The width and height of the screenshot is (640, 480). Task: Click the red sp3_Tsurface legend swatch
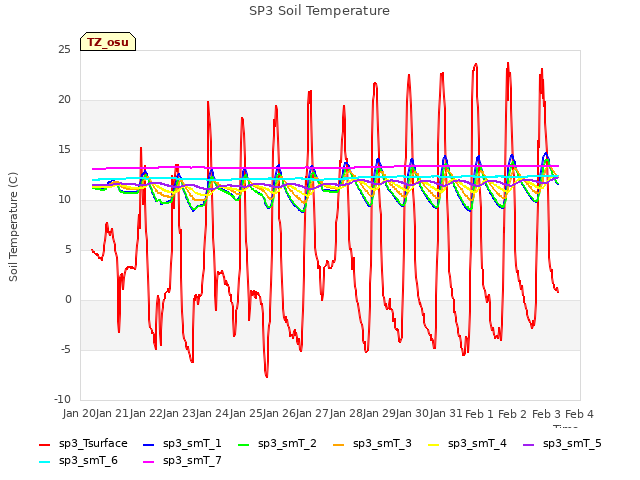[44, 444]
